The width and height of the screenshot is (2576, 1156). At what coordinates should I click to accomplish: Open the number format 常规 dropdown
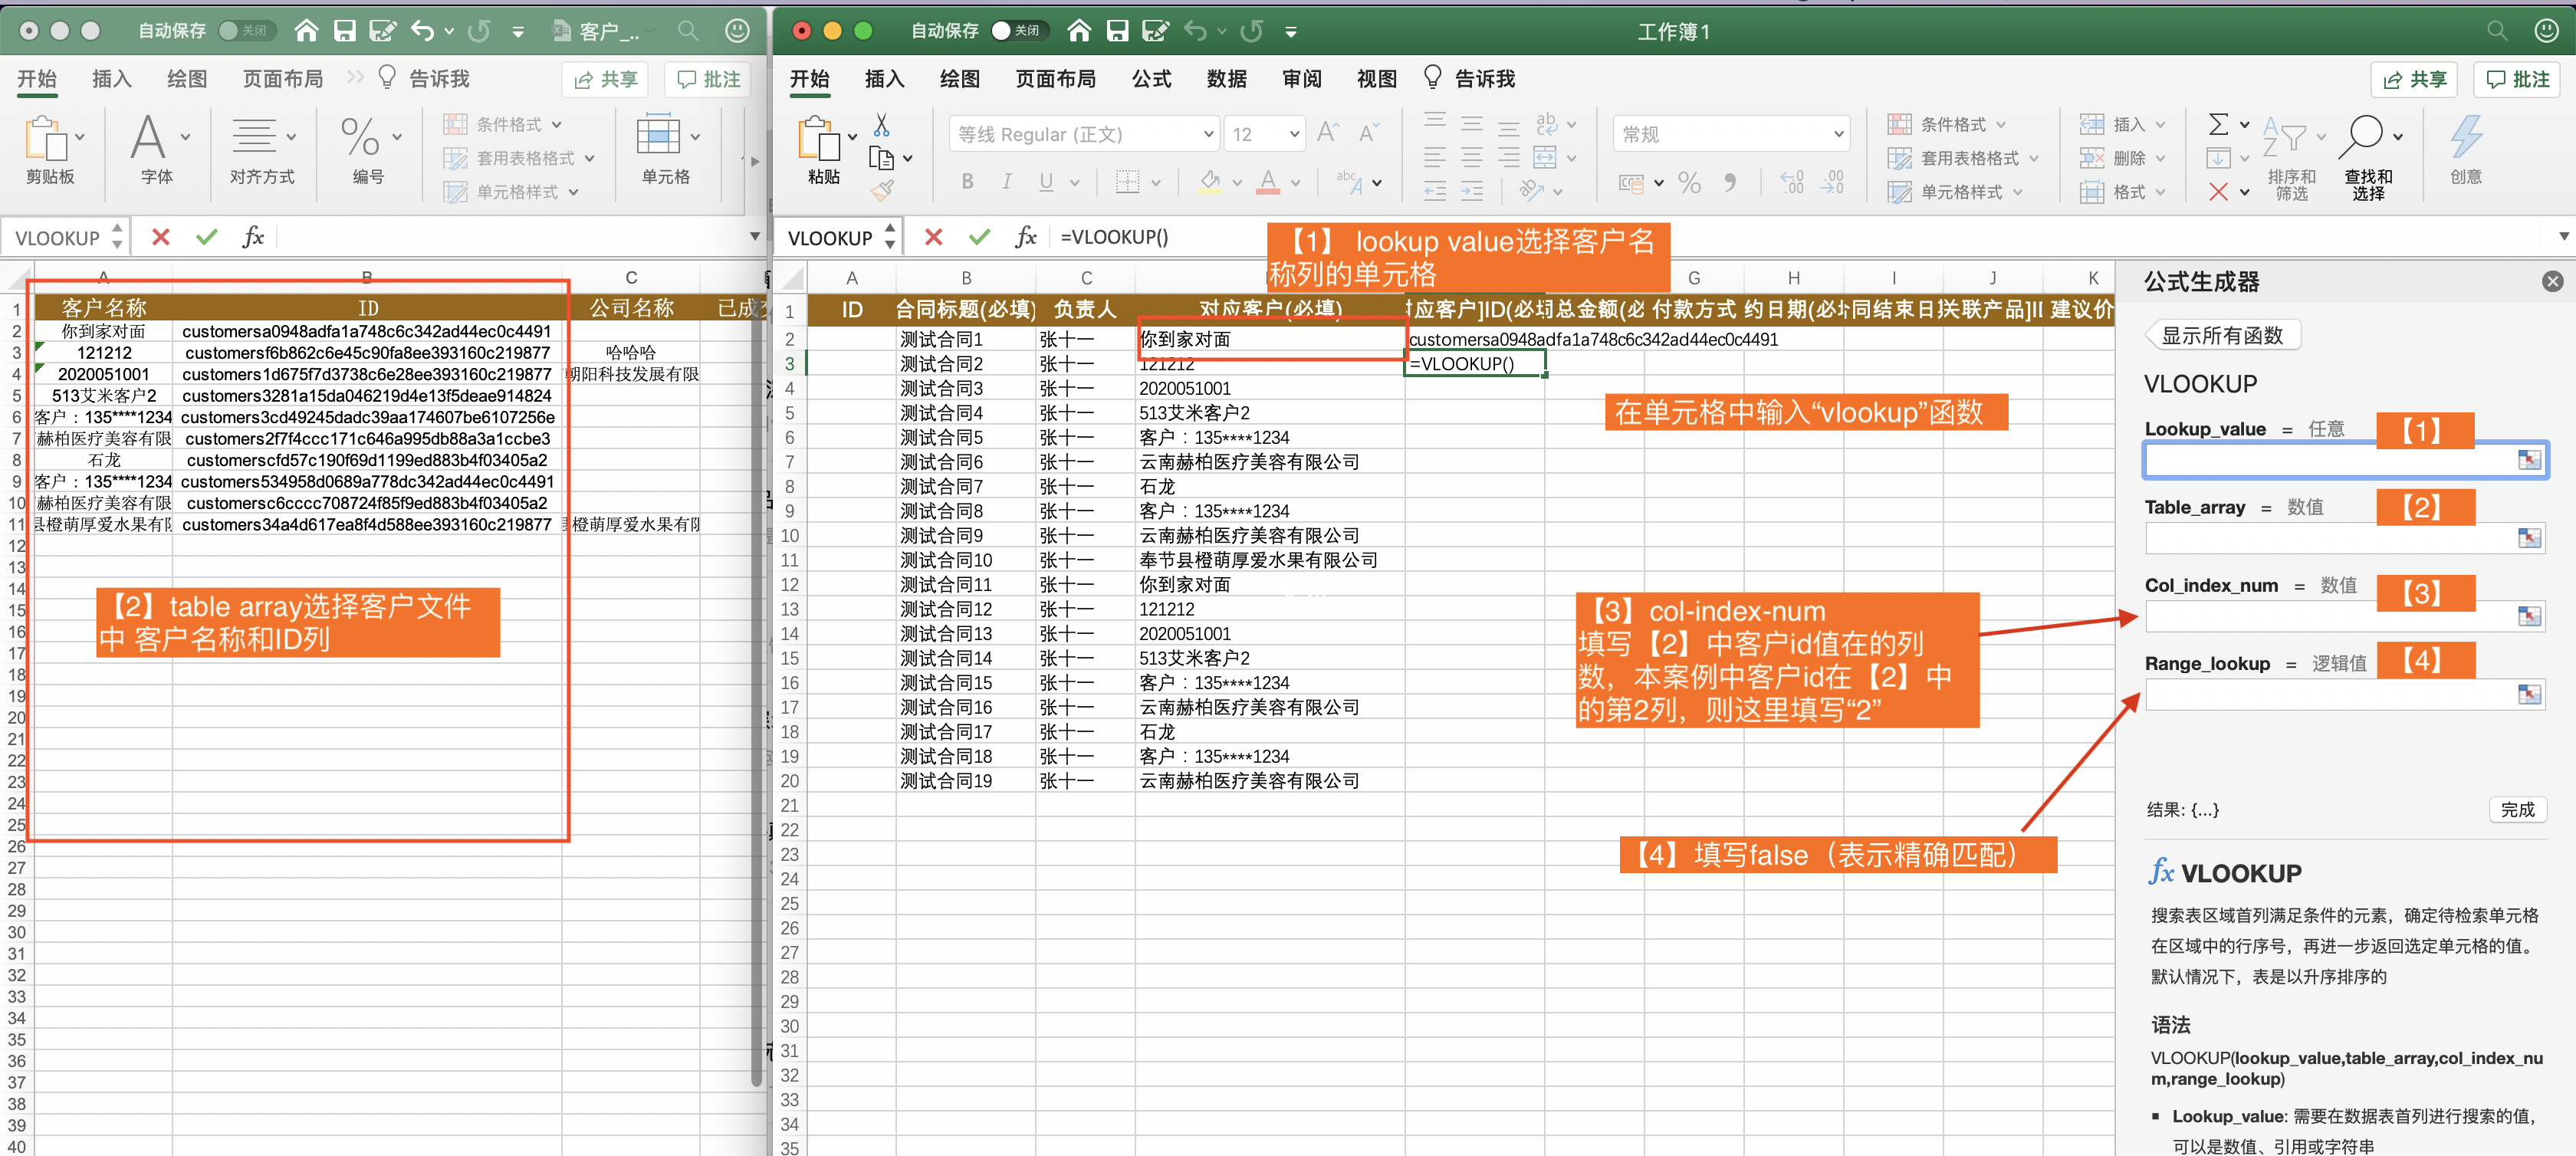tap(1838, 134)
